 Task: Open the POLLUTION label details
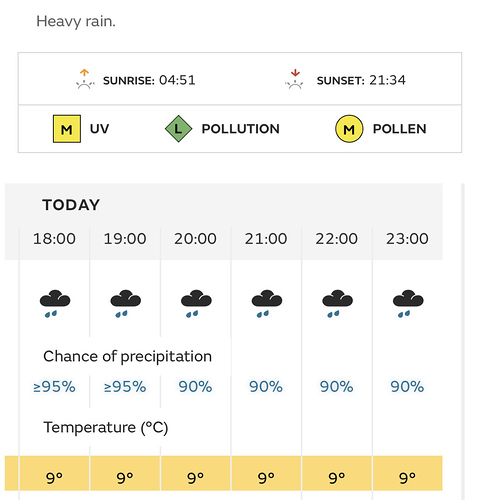(x=241, y=129)
